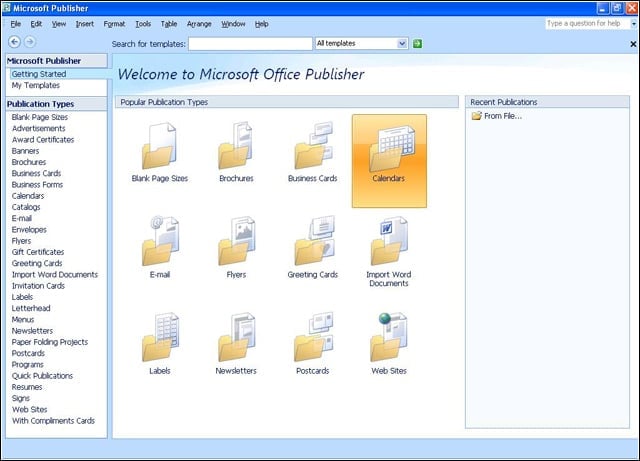Open the Web Sites folder icon
The width and height of the screenshot is (640, 461).
[389, 337]
